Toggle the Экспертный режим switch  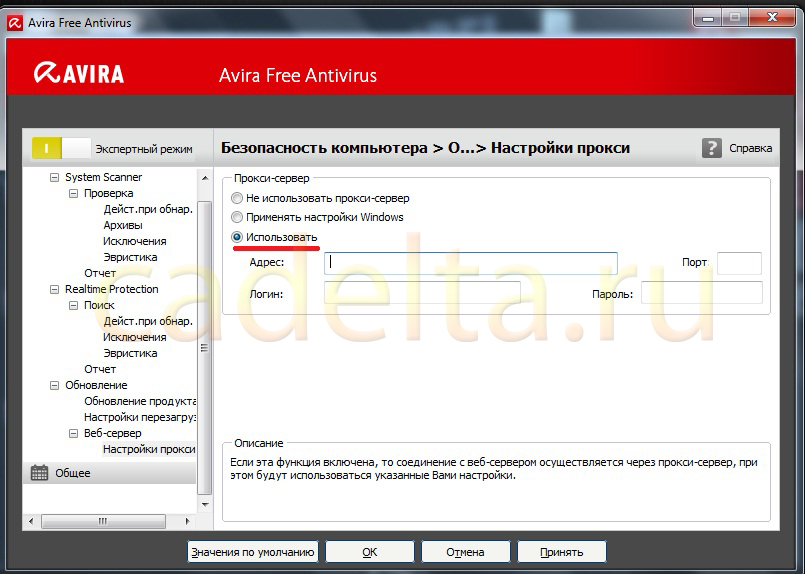(x=61, y=148)
